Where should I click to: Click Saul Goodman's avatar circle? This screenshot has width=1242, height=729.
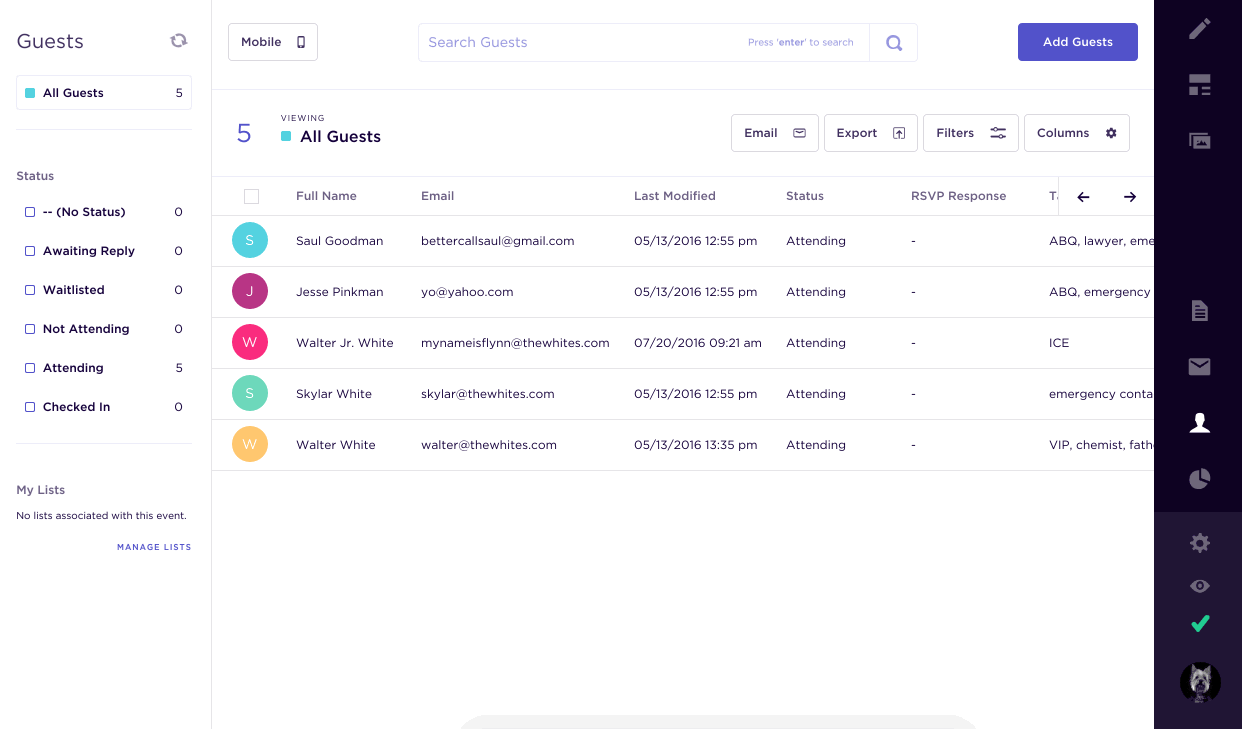point(250,241)
